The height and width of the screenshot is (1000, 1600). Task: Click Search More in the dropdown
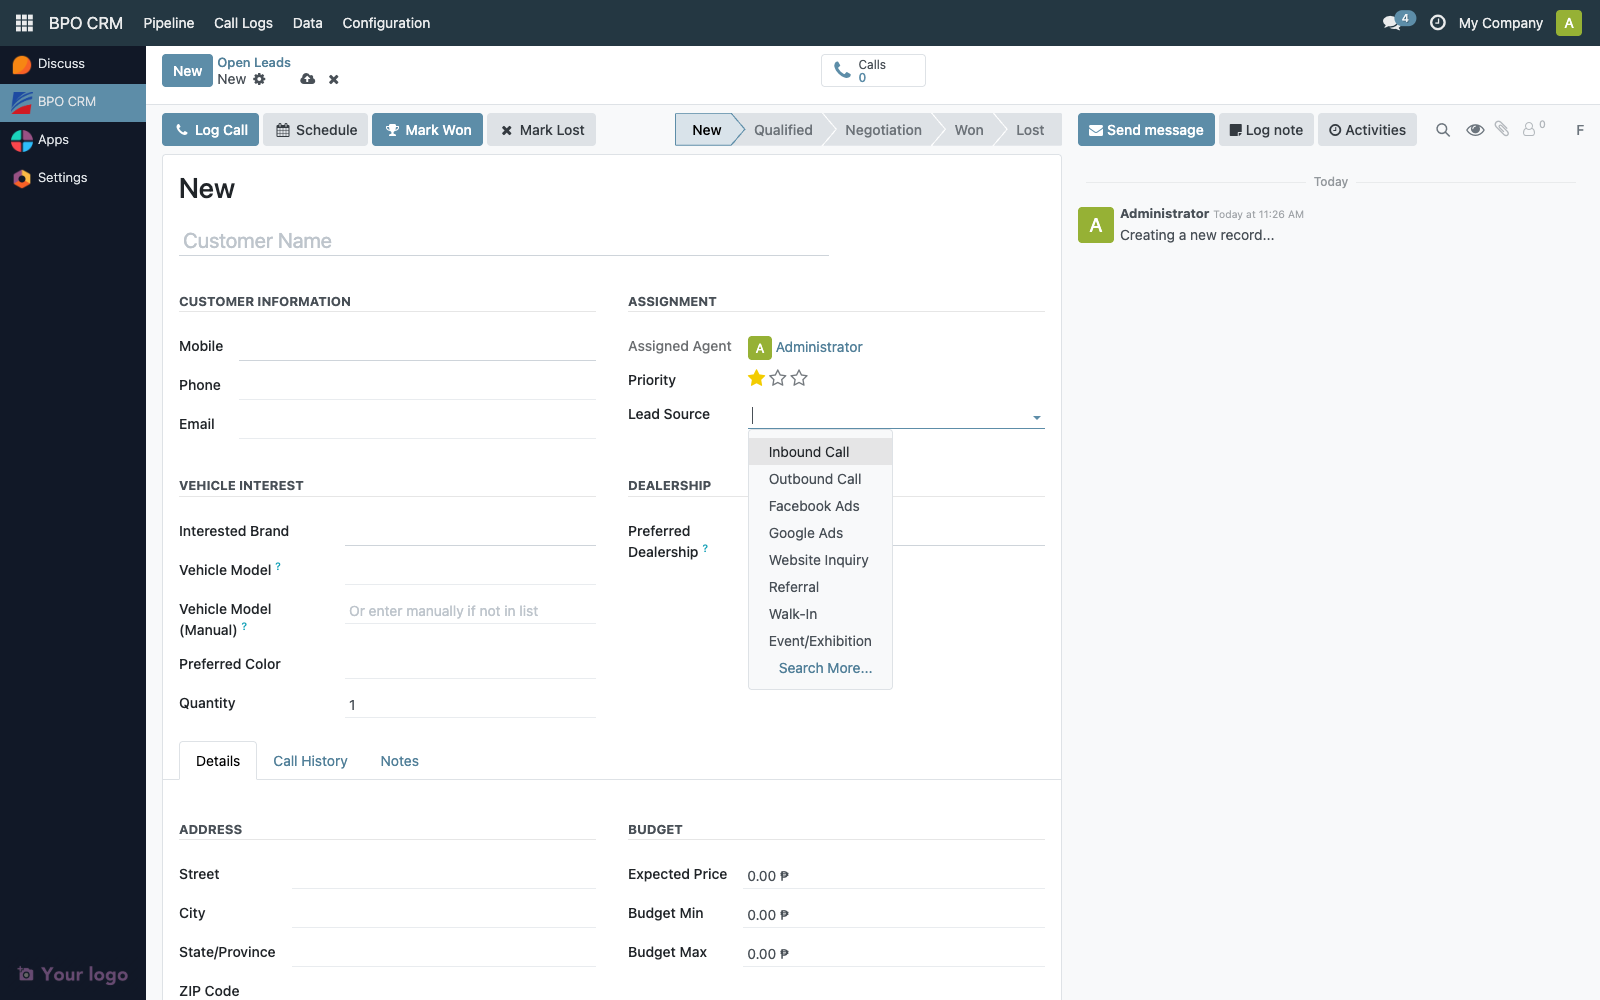point(824,667)
